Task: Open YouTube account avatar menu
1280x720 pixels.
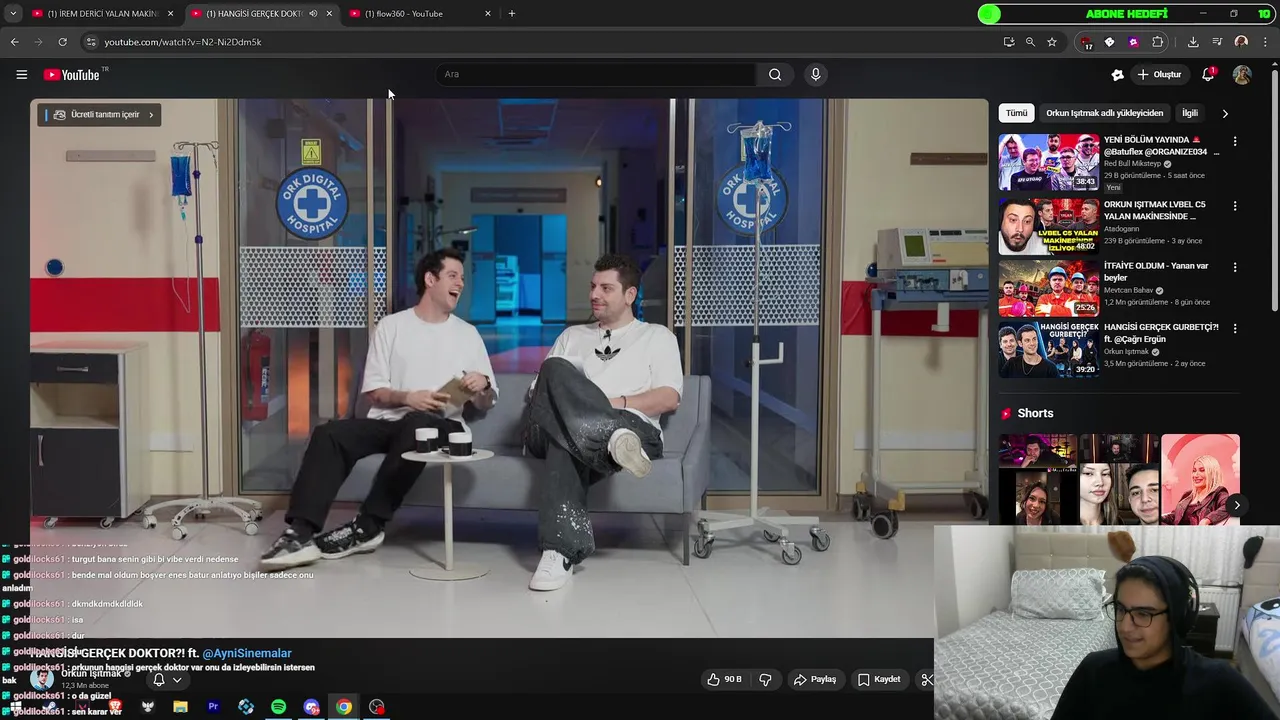Action: (1242, 75)
